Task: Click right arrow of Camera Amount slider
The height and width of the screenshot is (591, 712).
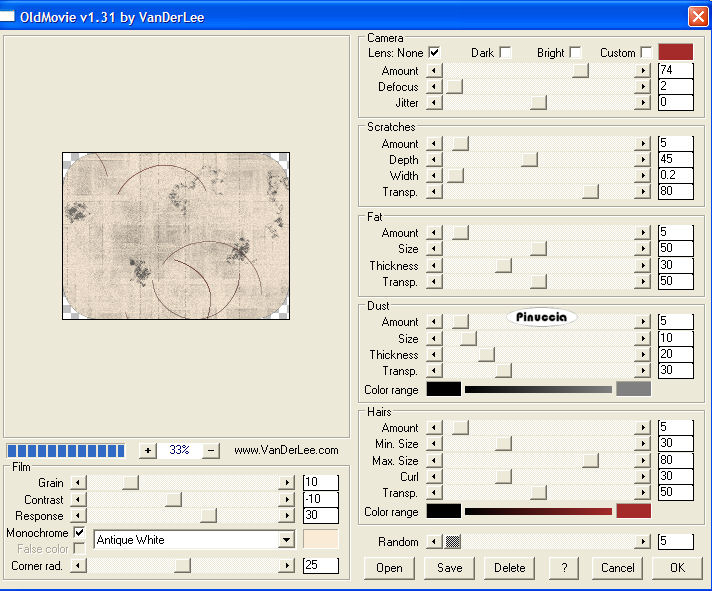Action: tap(642, 71)
